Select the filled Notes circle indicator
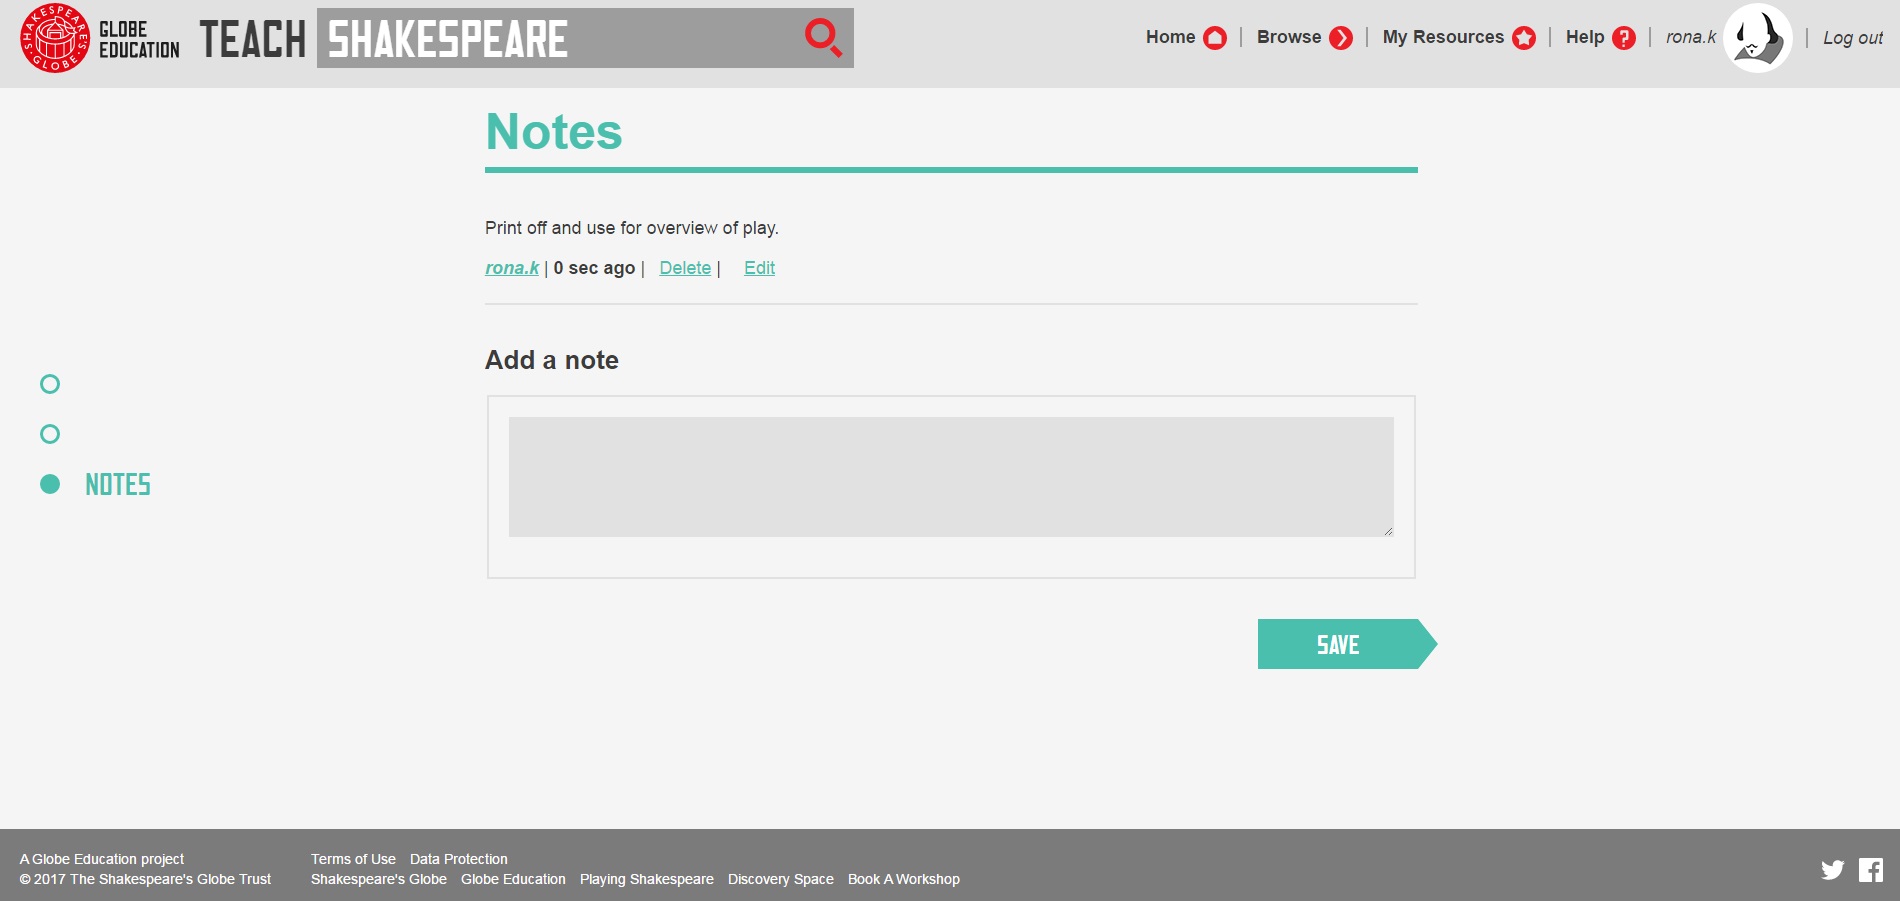 [x=50, y=484]
